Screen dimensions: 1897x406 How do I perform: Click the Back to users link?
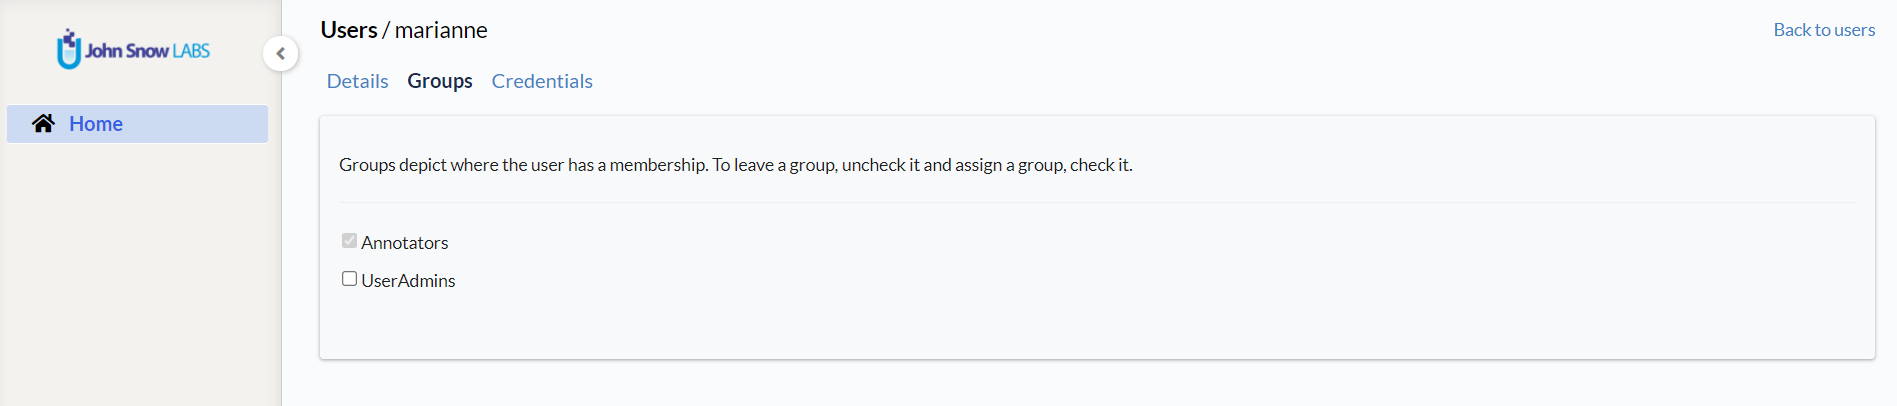click(x=1824, y=30)
